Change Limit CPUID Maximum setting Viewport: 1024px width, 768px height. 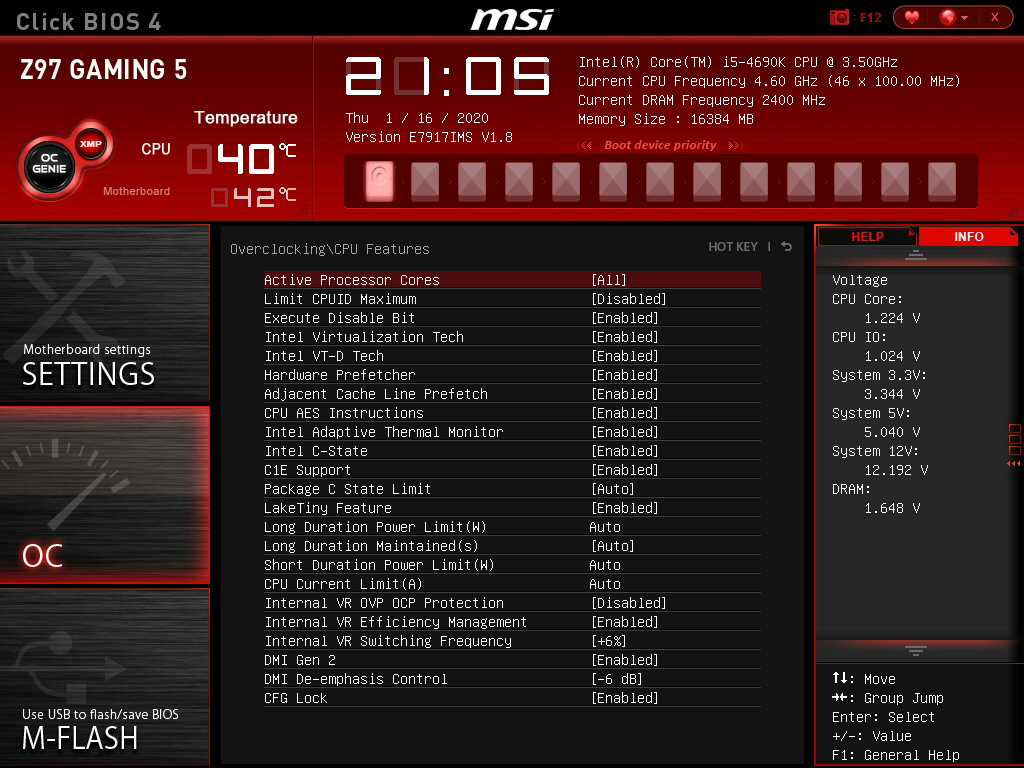point(512,299)
